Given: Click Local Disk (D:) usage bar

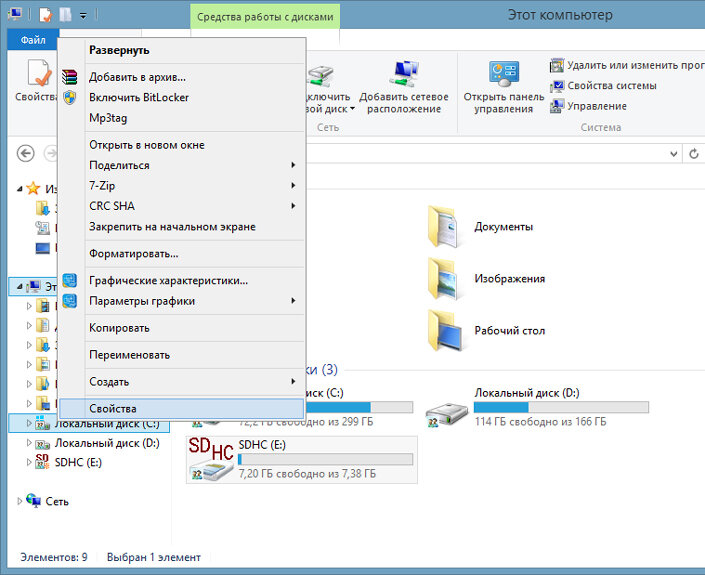Looking at the screenshot, I should click(561, 407).
